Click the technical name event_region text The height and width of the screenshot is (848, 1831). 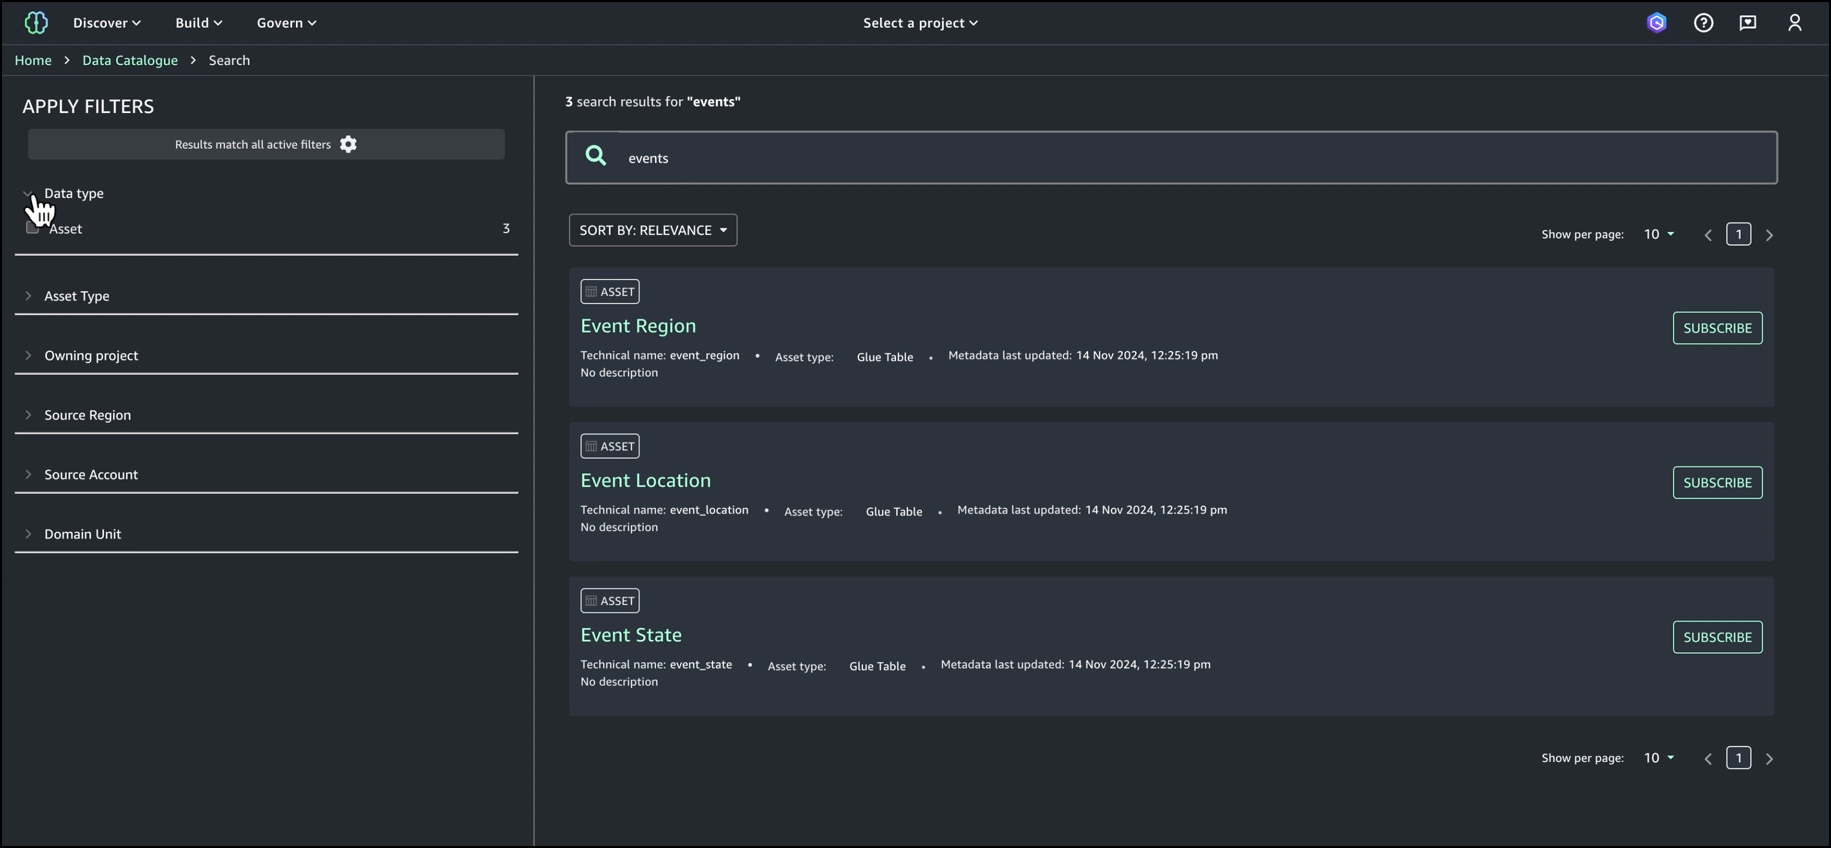[x=705, y=355]
